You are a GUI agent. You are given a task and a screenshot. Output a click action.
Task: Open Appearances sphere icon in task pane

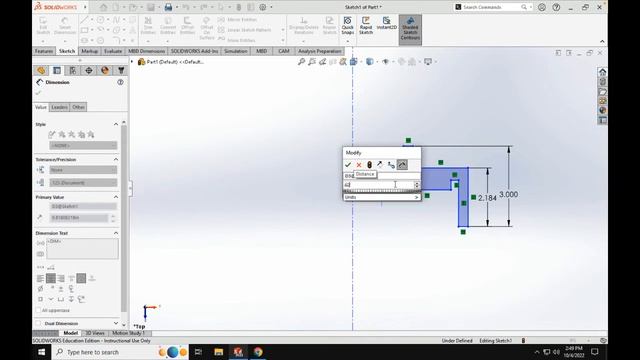pos(602,111)
